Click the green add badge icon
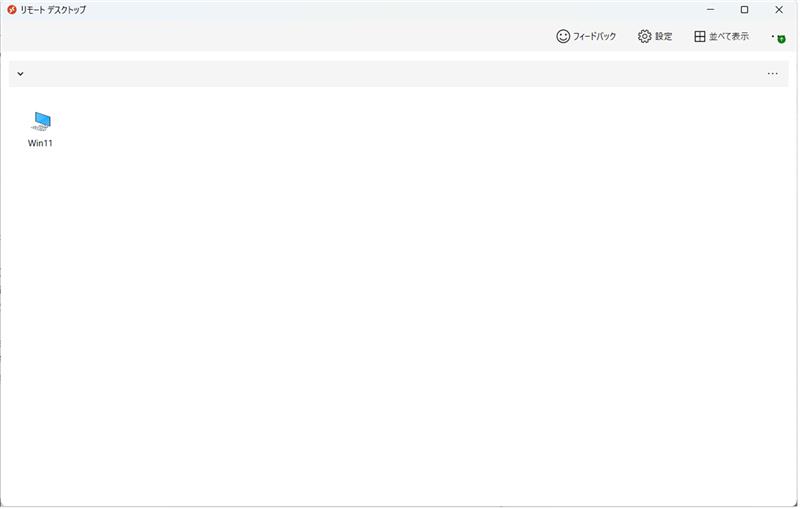This screenshot has height=509, width=800. coord(781,39)
